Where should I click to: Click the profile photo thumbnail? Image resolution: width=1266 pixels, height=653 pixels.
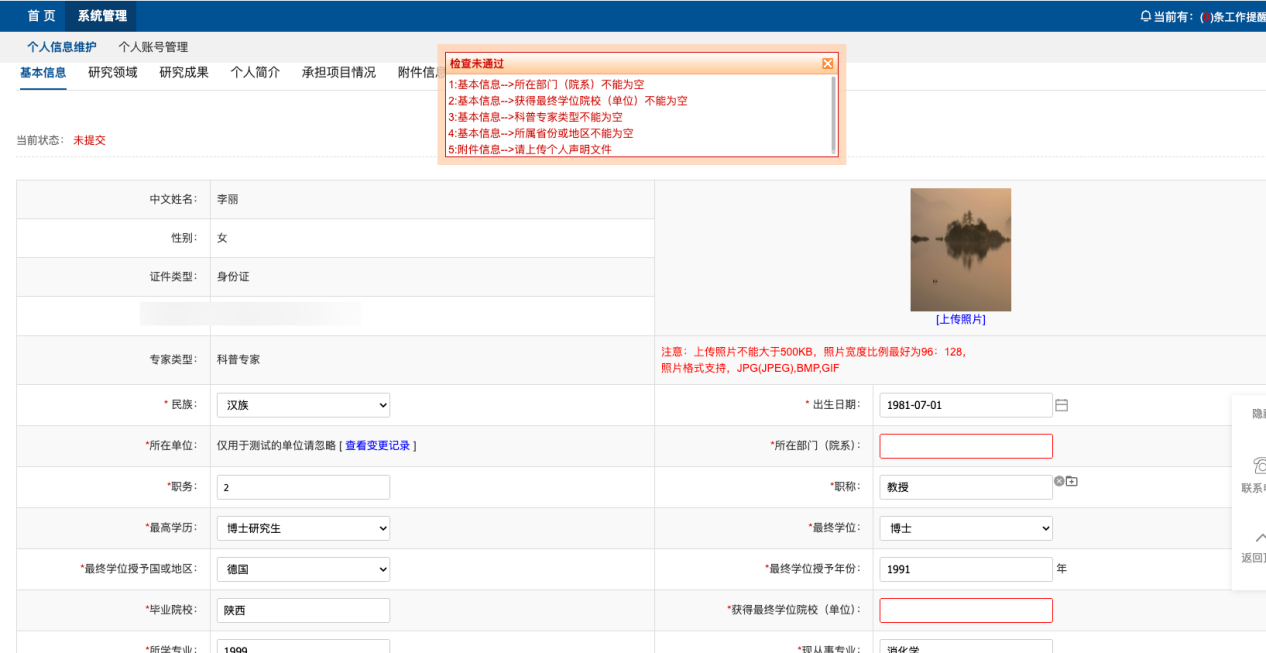960,249
